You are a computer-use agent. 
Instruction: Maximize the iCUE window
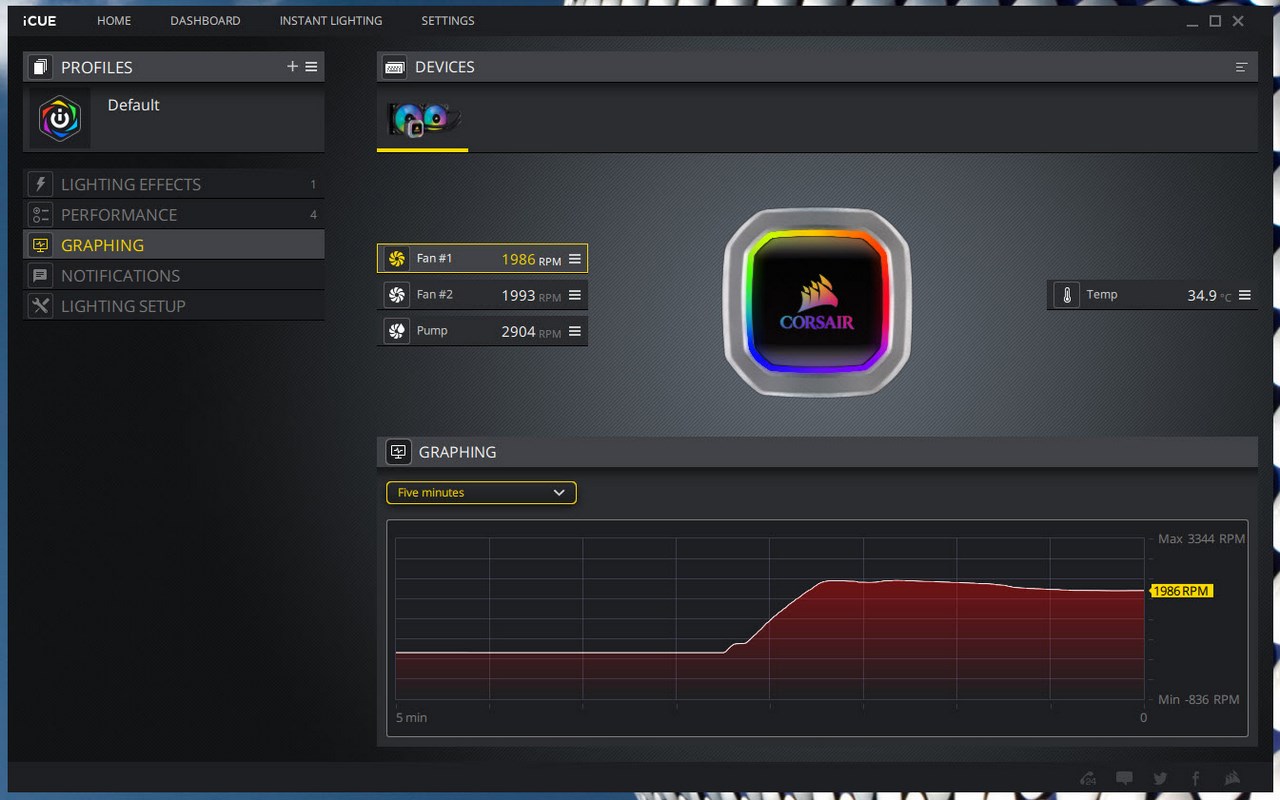pyautogui.click(x=1215, y=21)
